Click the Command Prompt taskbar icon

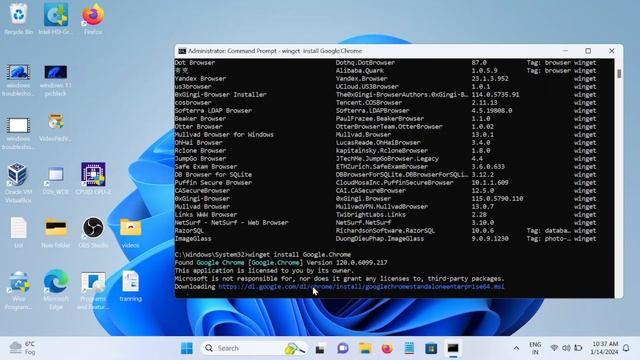pyautogui.click(x=453, y=348)
